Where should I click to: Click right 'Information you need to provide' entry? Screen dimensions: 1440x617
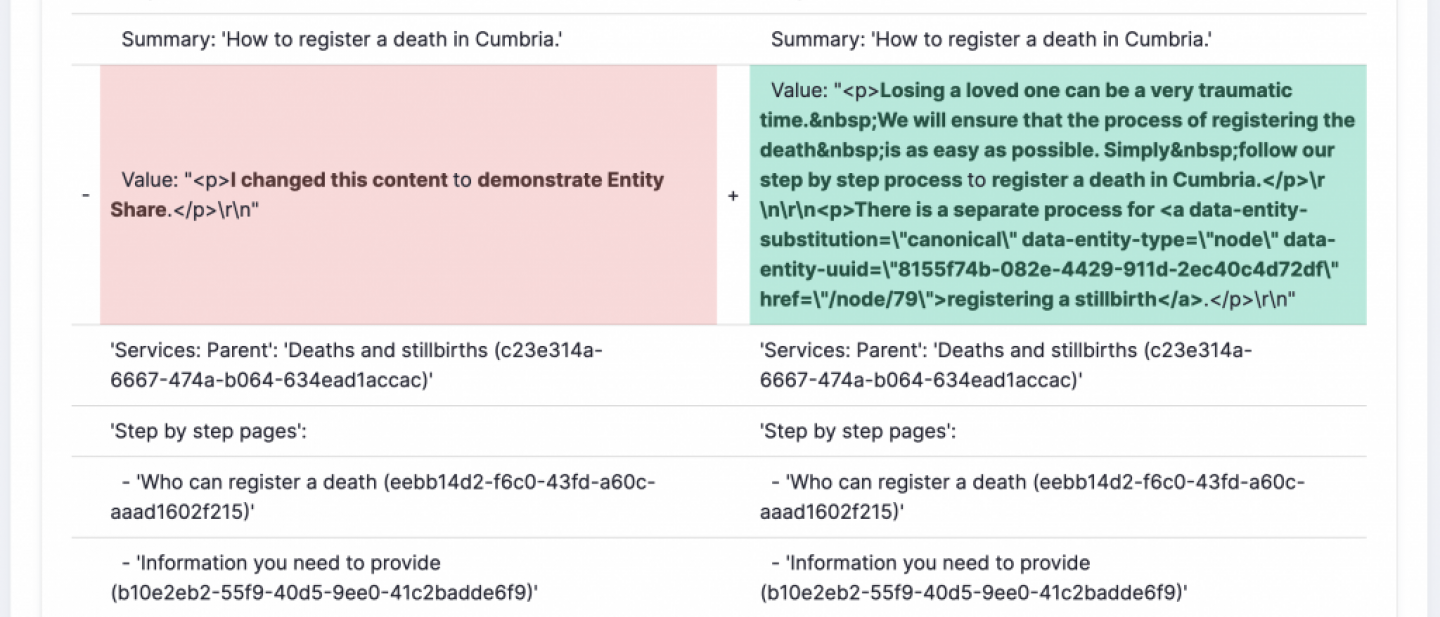975,577
